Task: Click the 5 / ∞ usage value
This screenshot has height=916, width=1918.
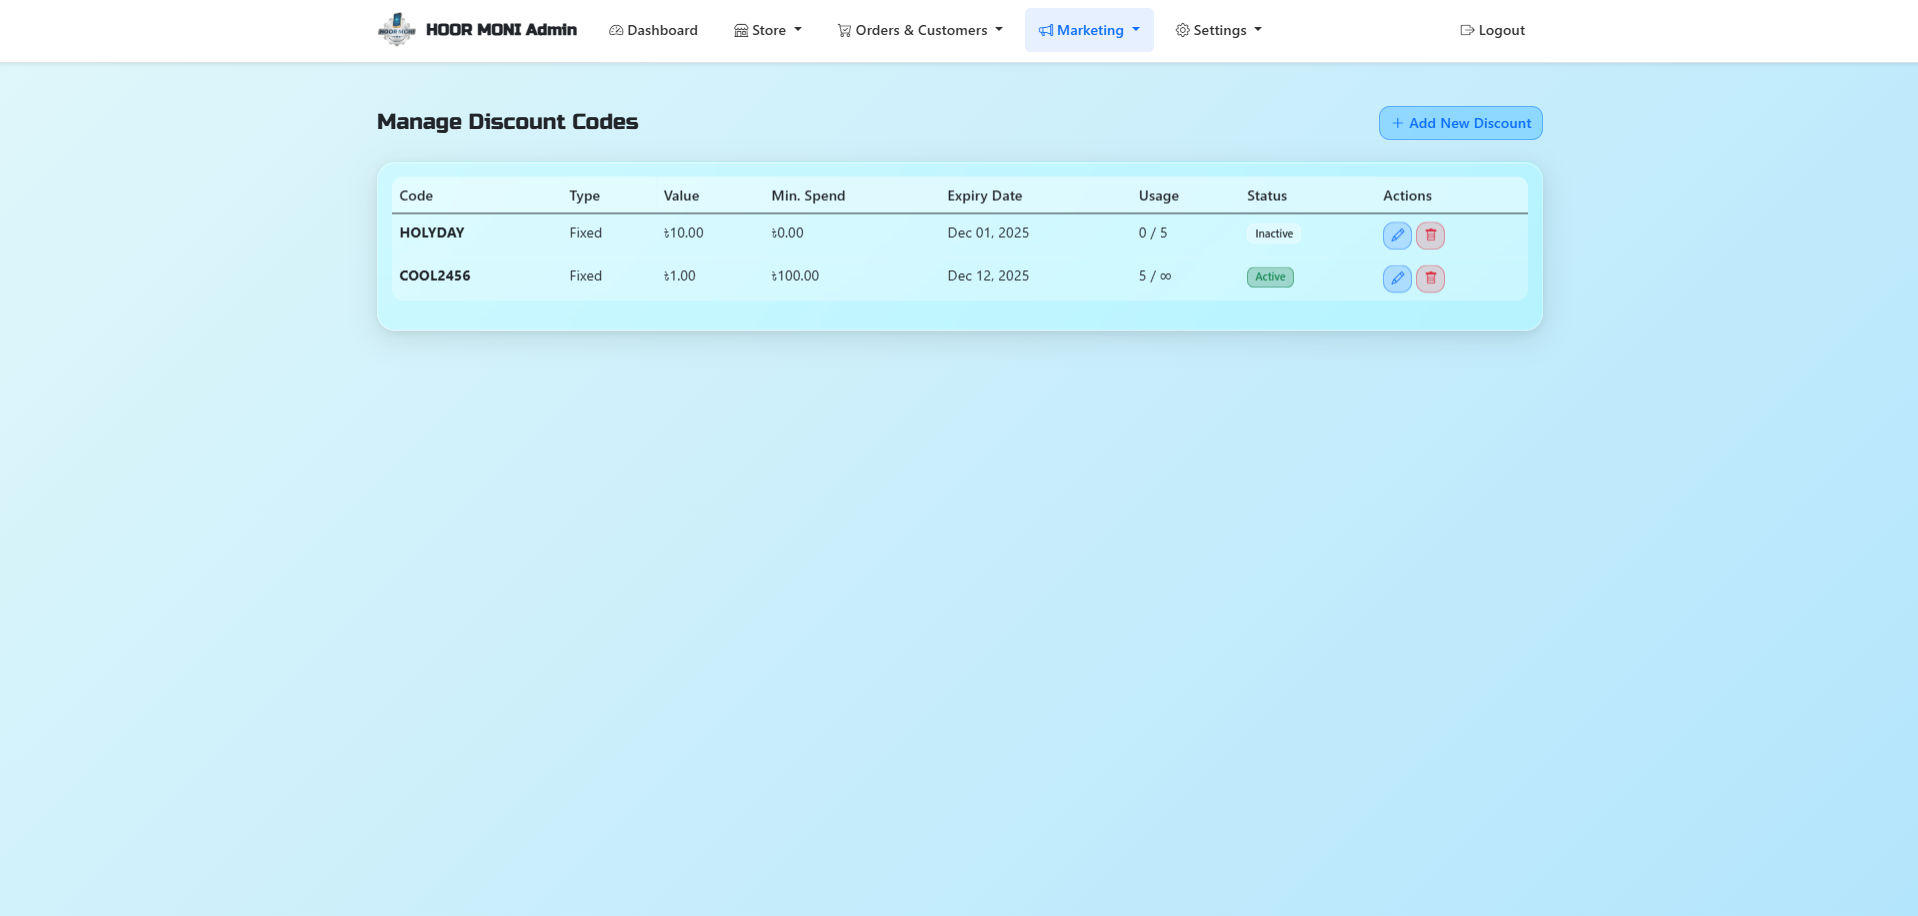Action: tap(1155, 276)
